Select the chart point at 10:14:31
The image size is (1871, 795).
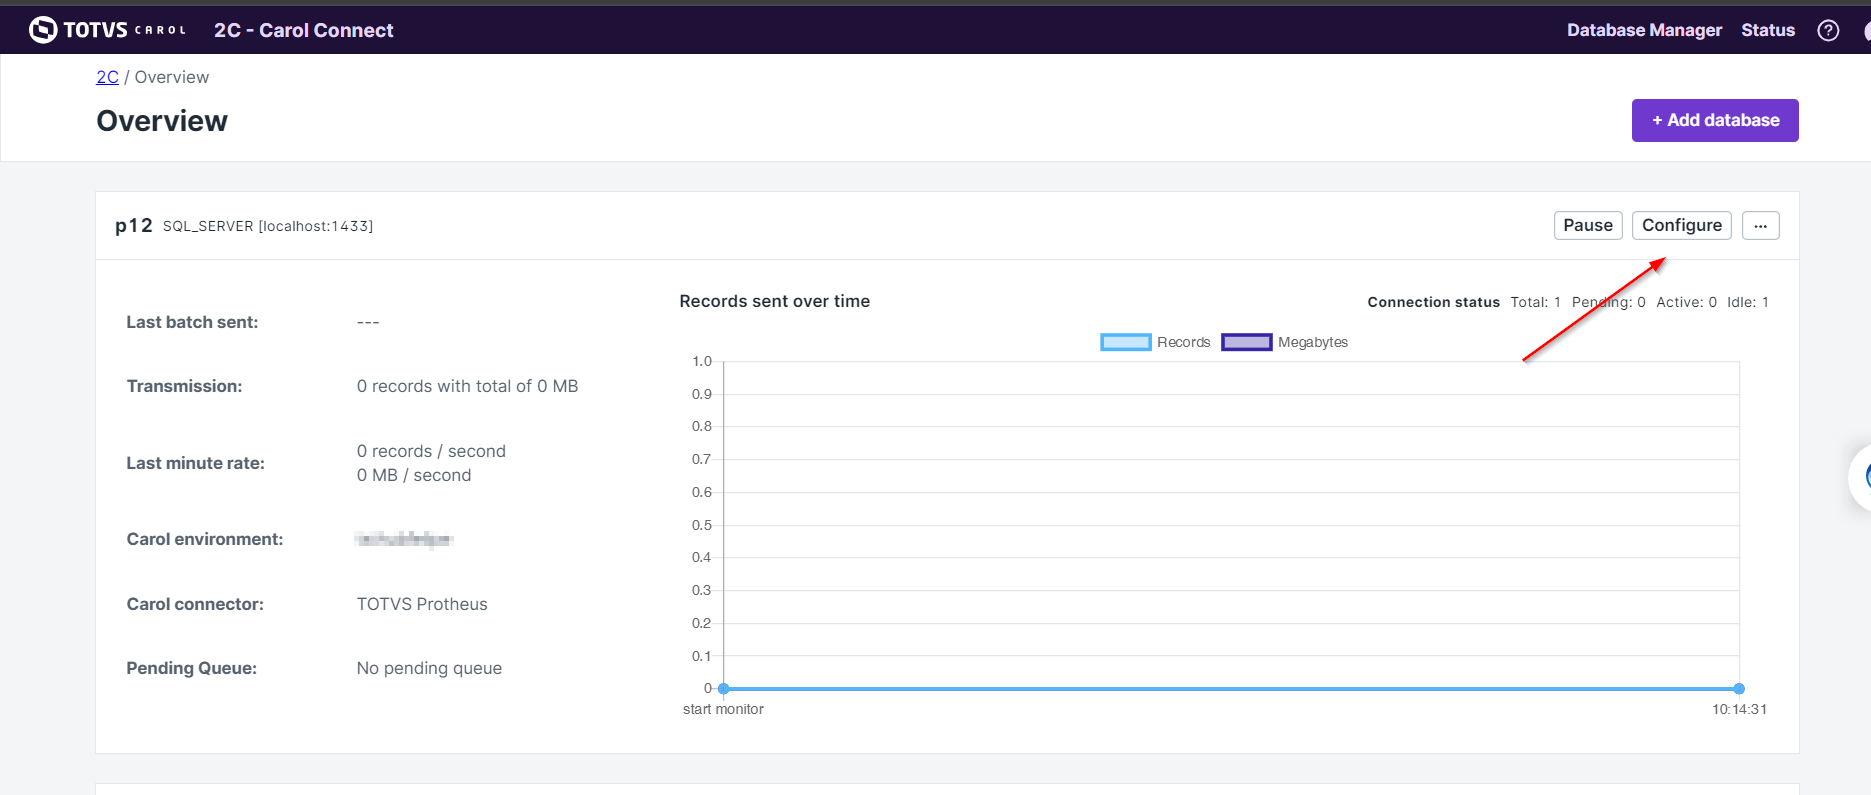click(x=1739, y=688)
